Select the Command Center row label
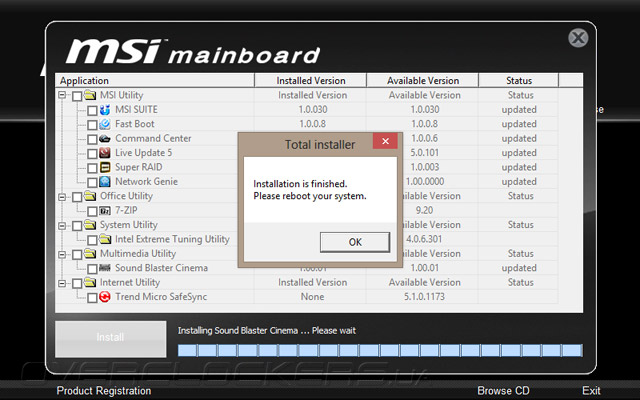 [x=153, y=138]
